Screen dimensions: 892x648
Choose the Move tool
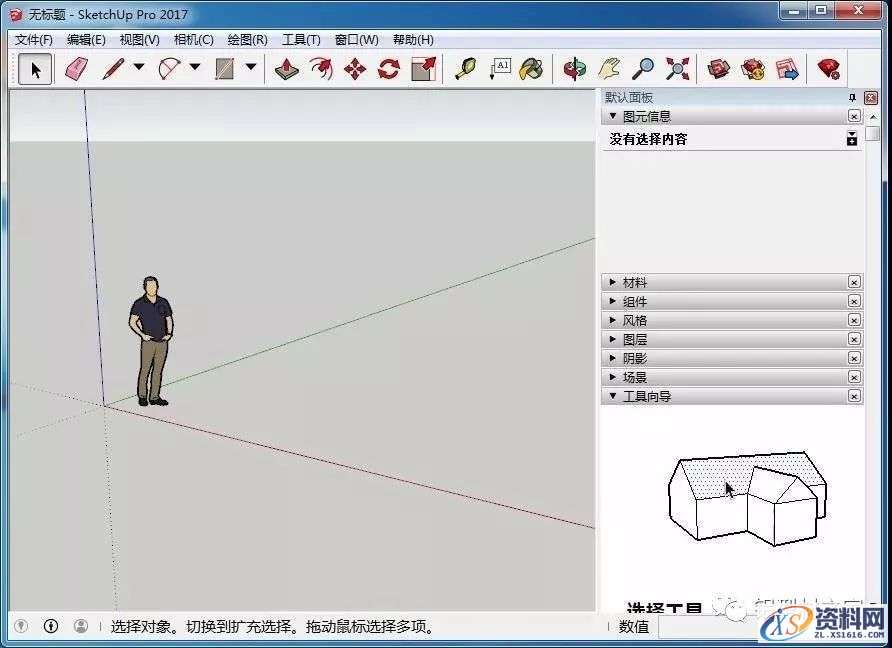355,68
